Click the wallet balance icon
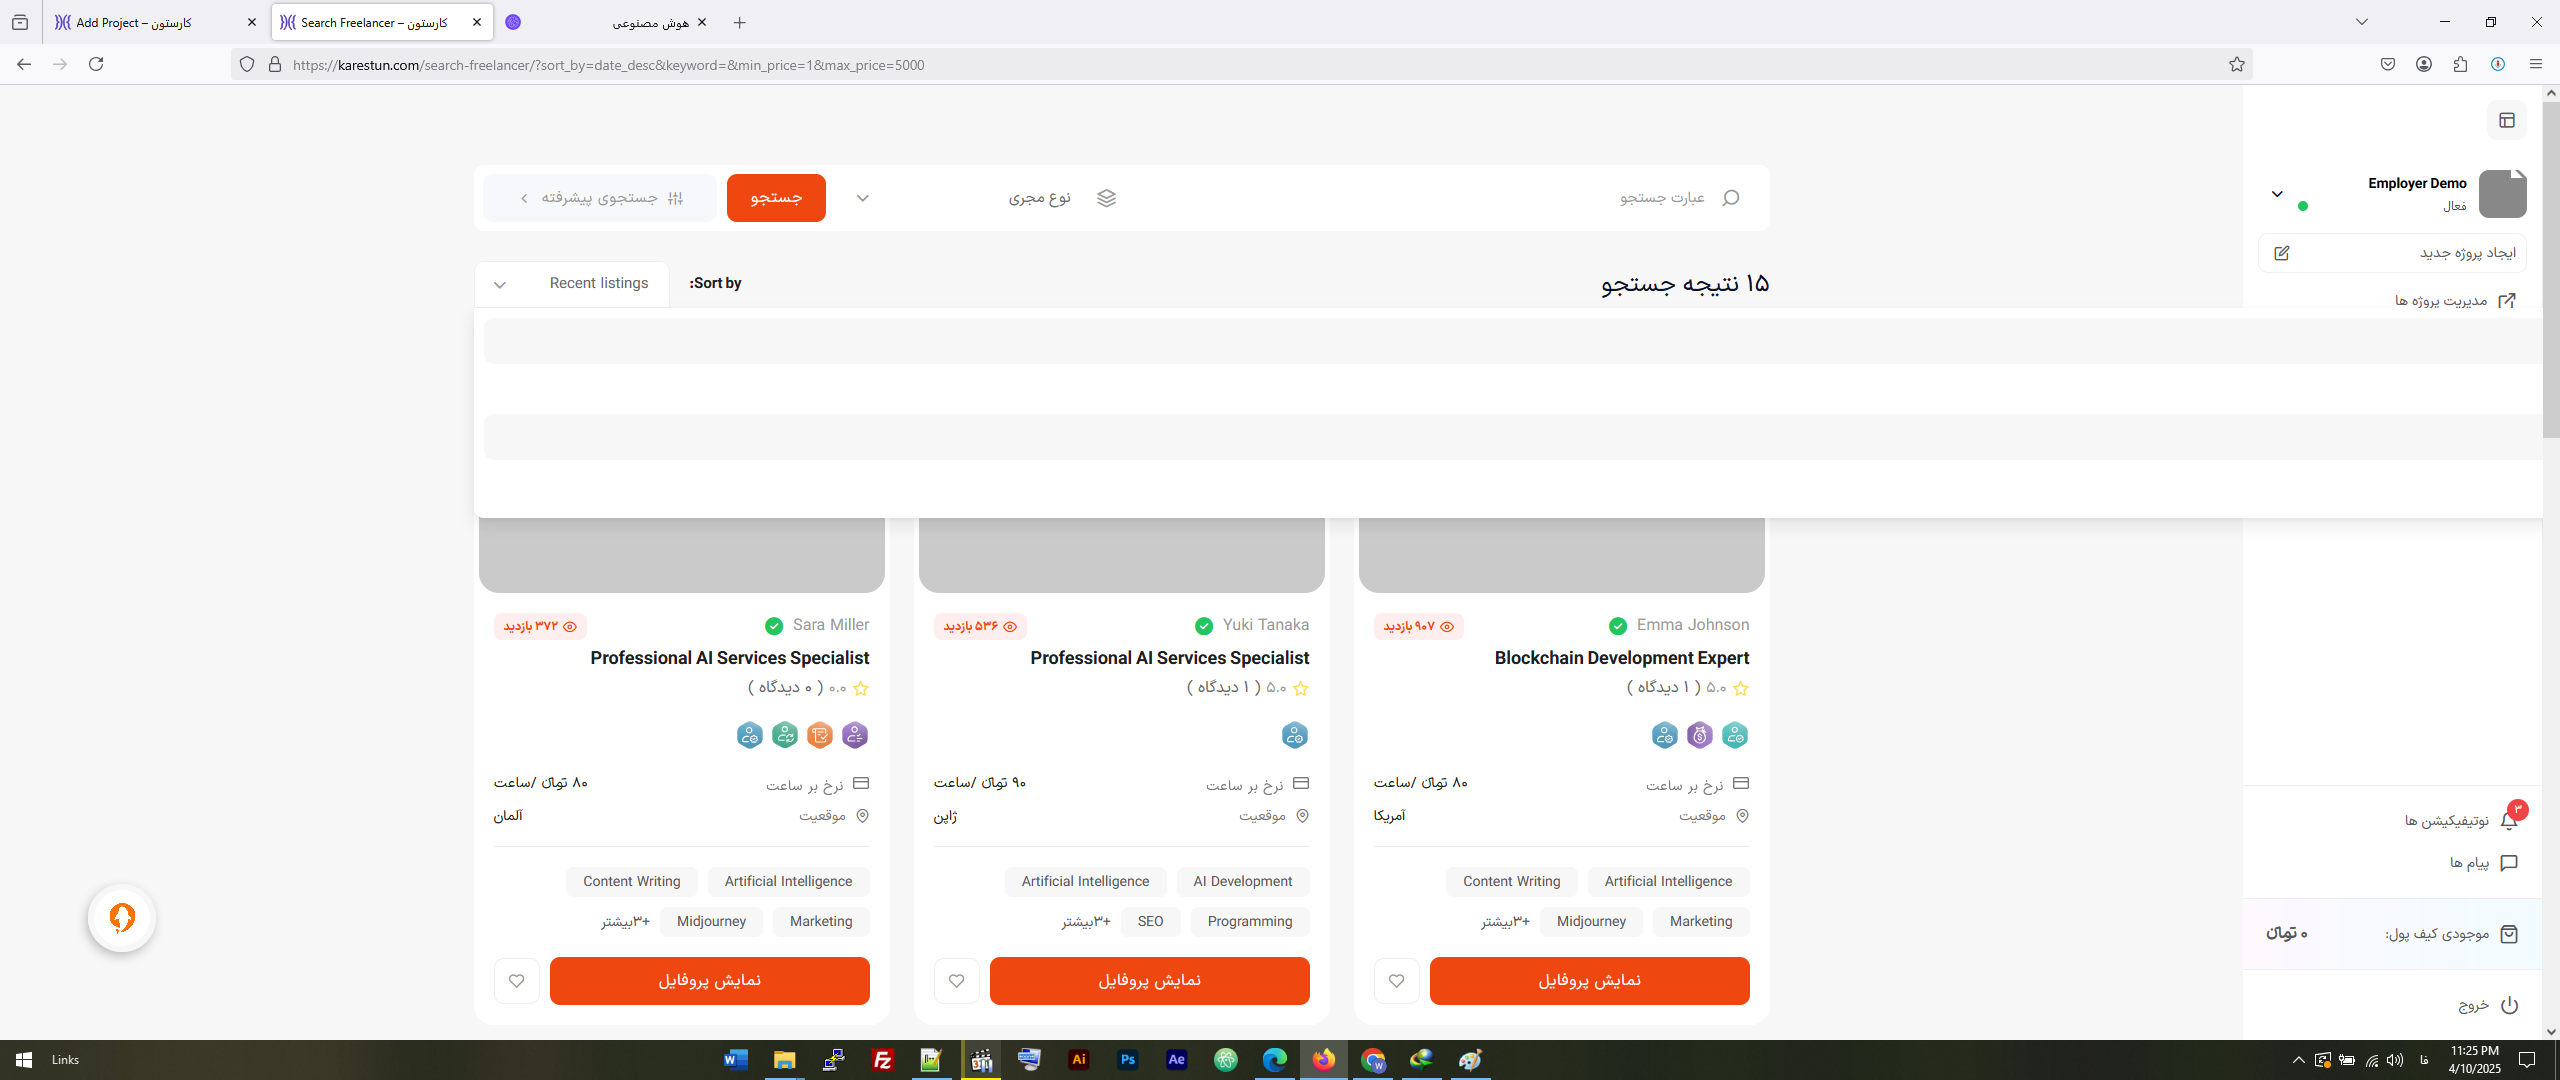Image resolution: width=2560 pixels, height=1080 pixels. pos(2508,934)
